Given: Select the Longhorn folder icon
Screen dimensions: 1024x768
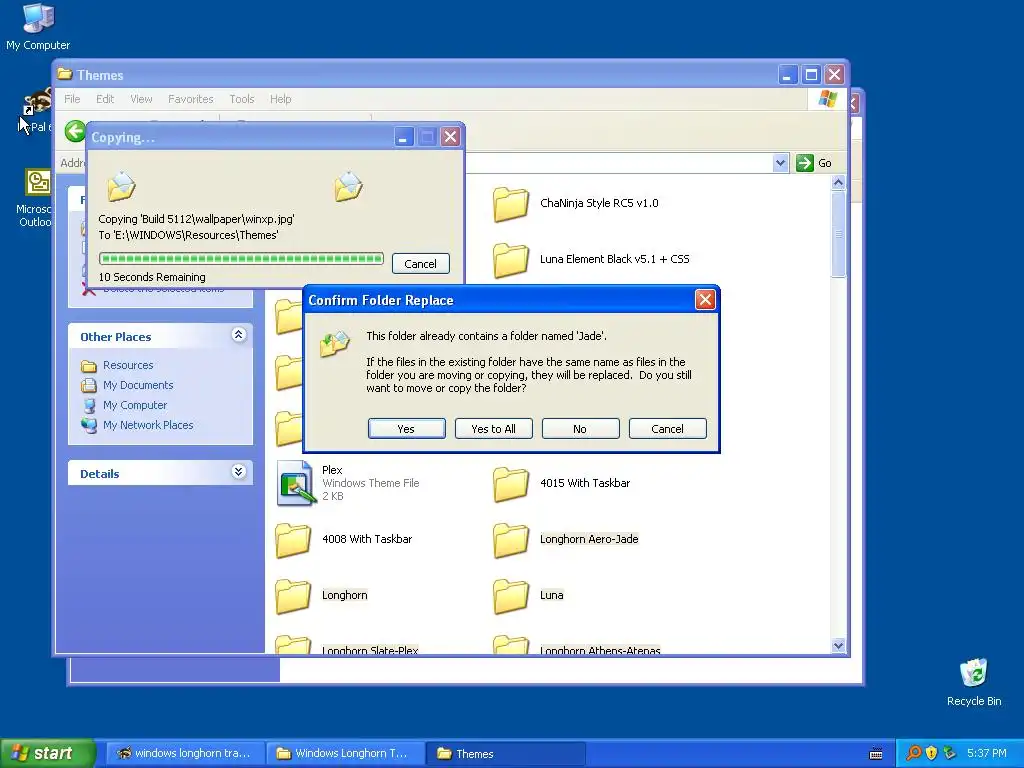Looking at the screenshot, I should click(293, 596).
